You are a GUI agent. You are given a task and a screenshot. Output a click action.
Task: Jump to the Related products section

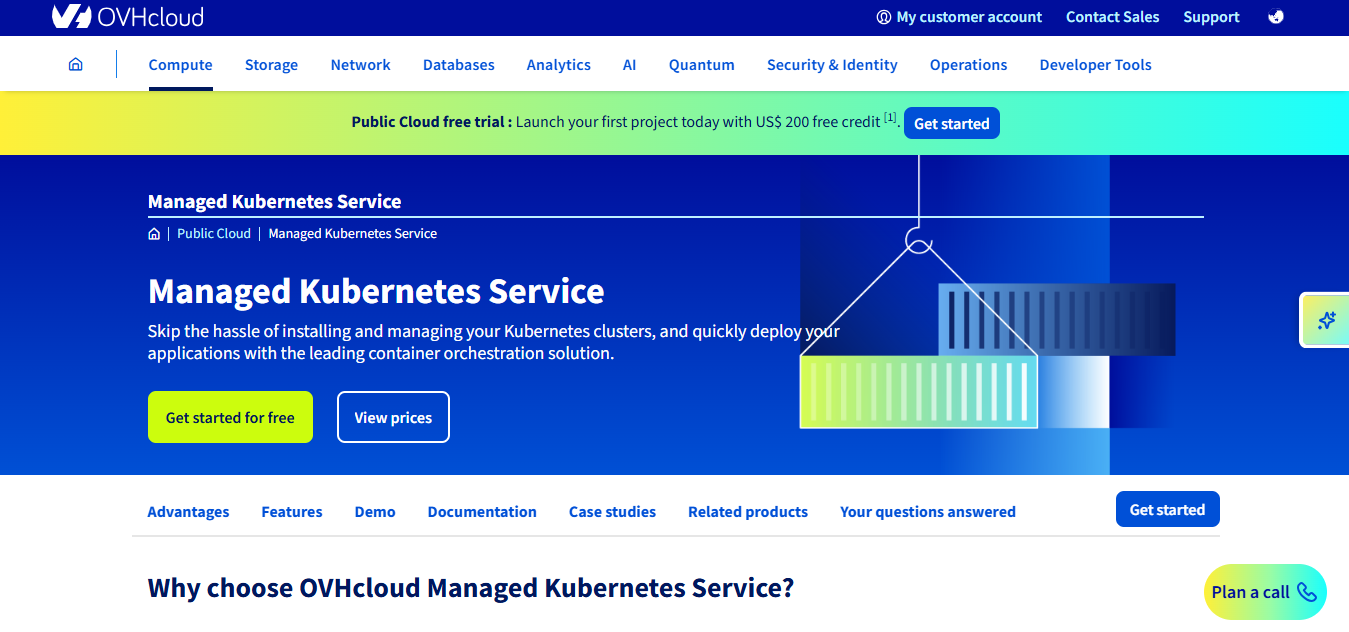pyautogui.click(x=748, y=512)
